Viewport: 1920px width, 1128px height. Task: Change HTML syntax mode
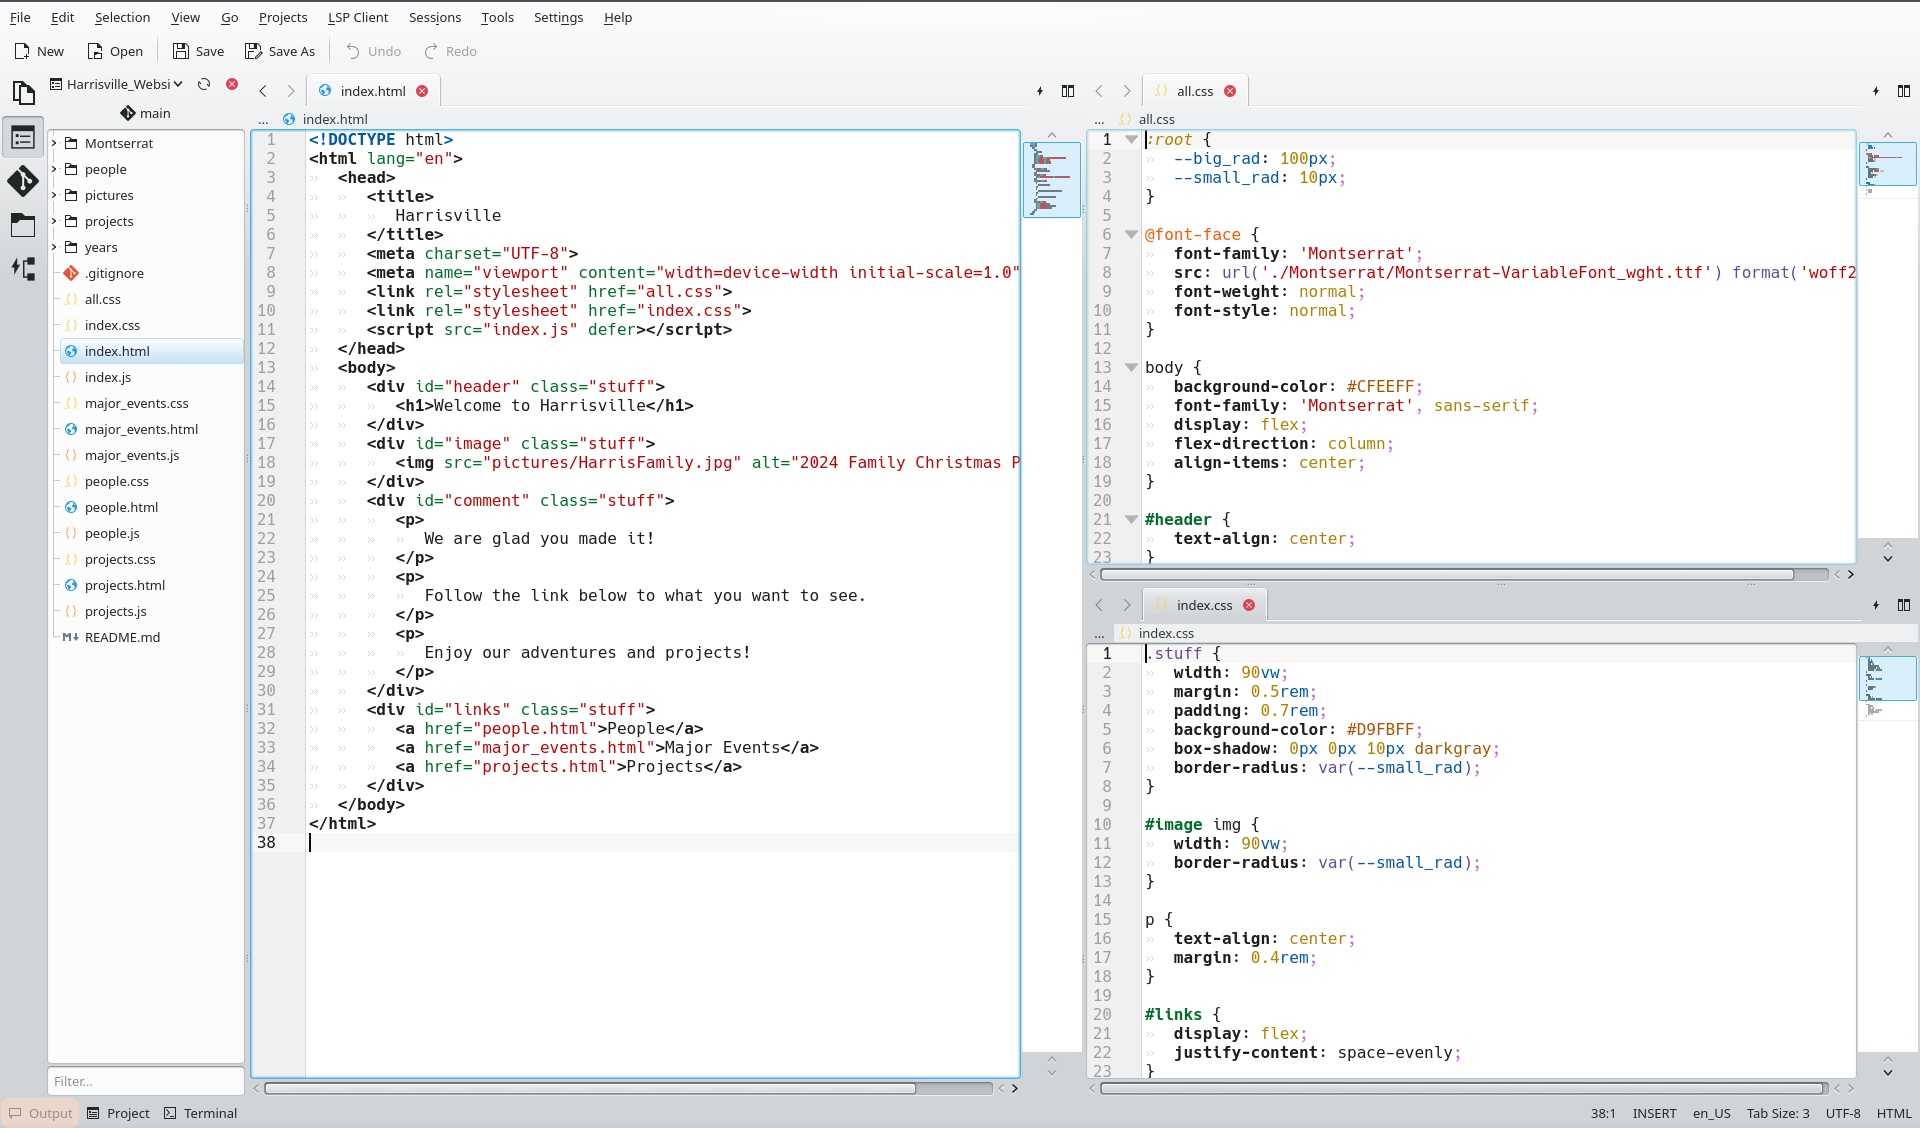1894,1113
